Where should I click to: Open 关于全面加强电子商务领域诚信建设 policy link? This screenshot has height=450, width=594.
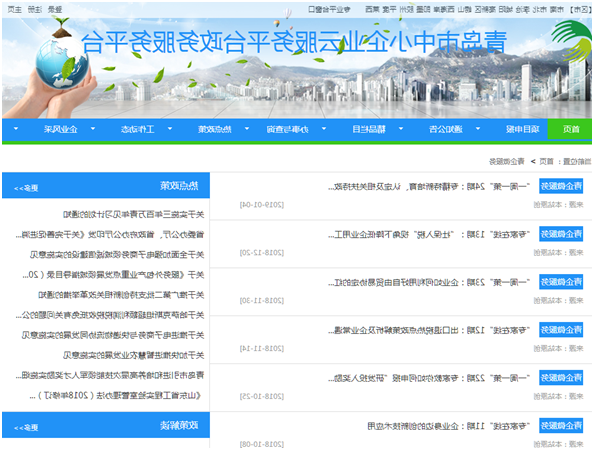pos(117,255)
